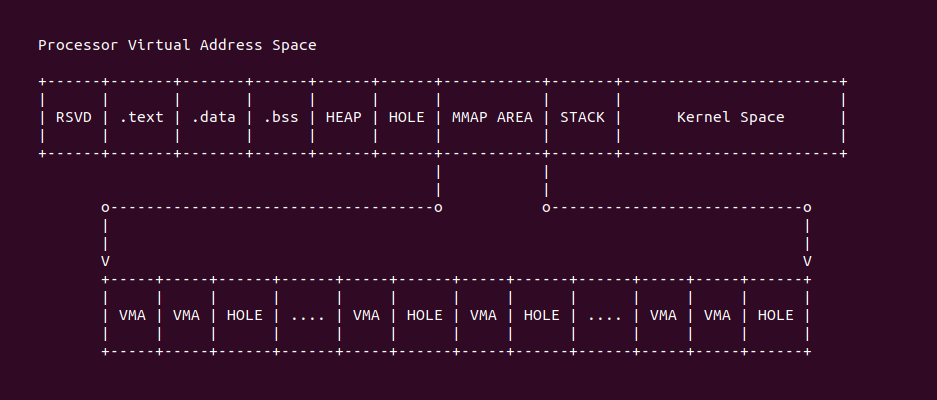
Task: Select the second "...." ellipsis cell in the bottom row
Action: click(605, 315)
